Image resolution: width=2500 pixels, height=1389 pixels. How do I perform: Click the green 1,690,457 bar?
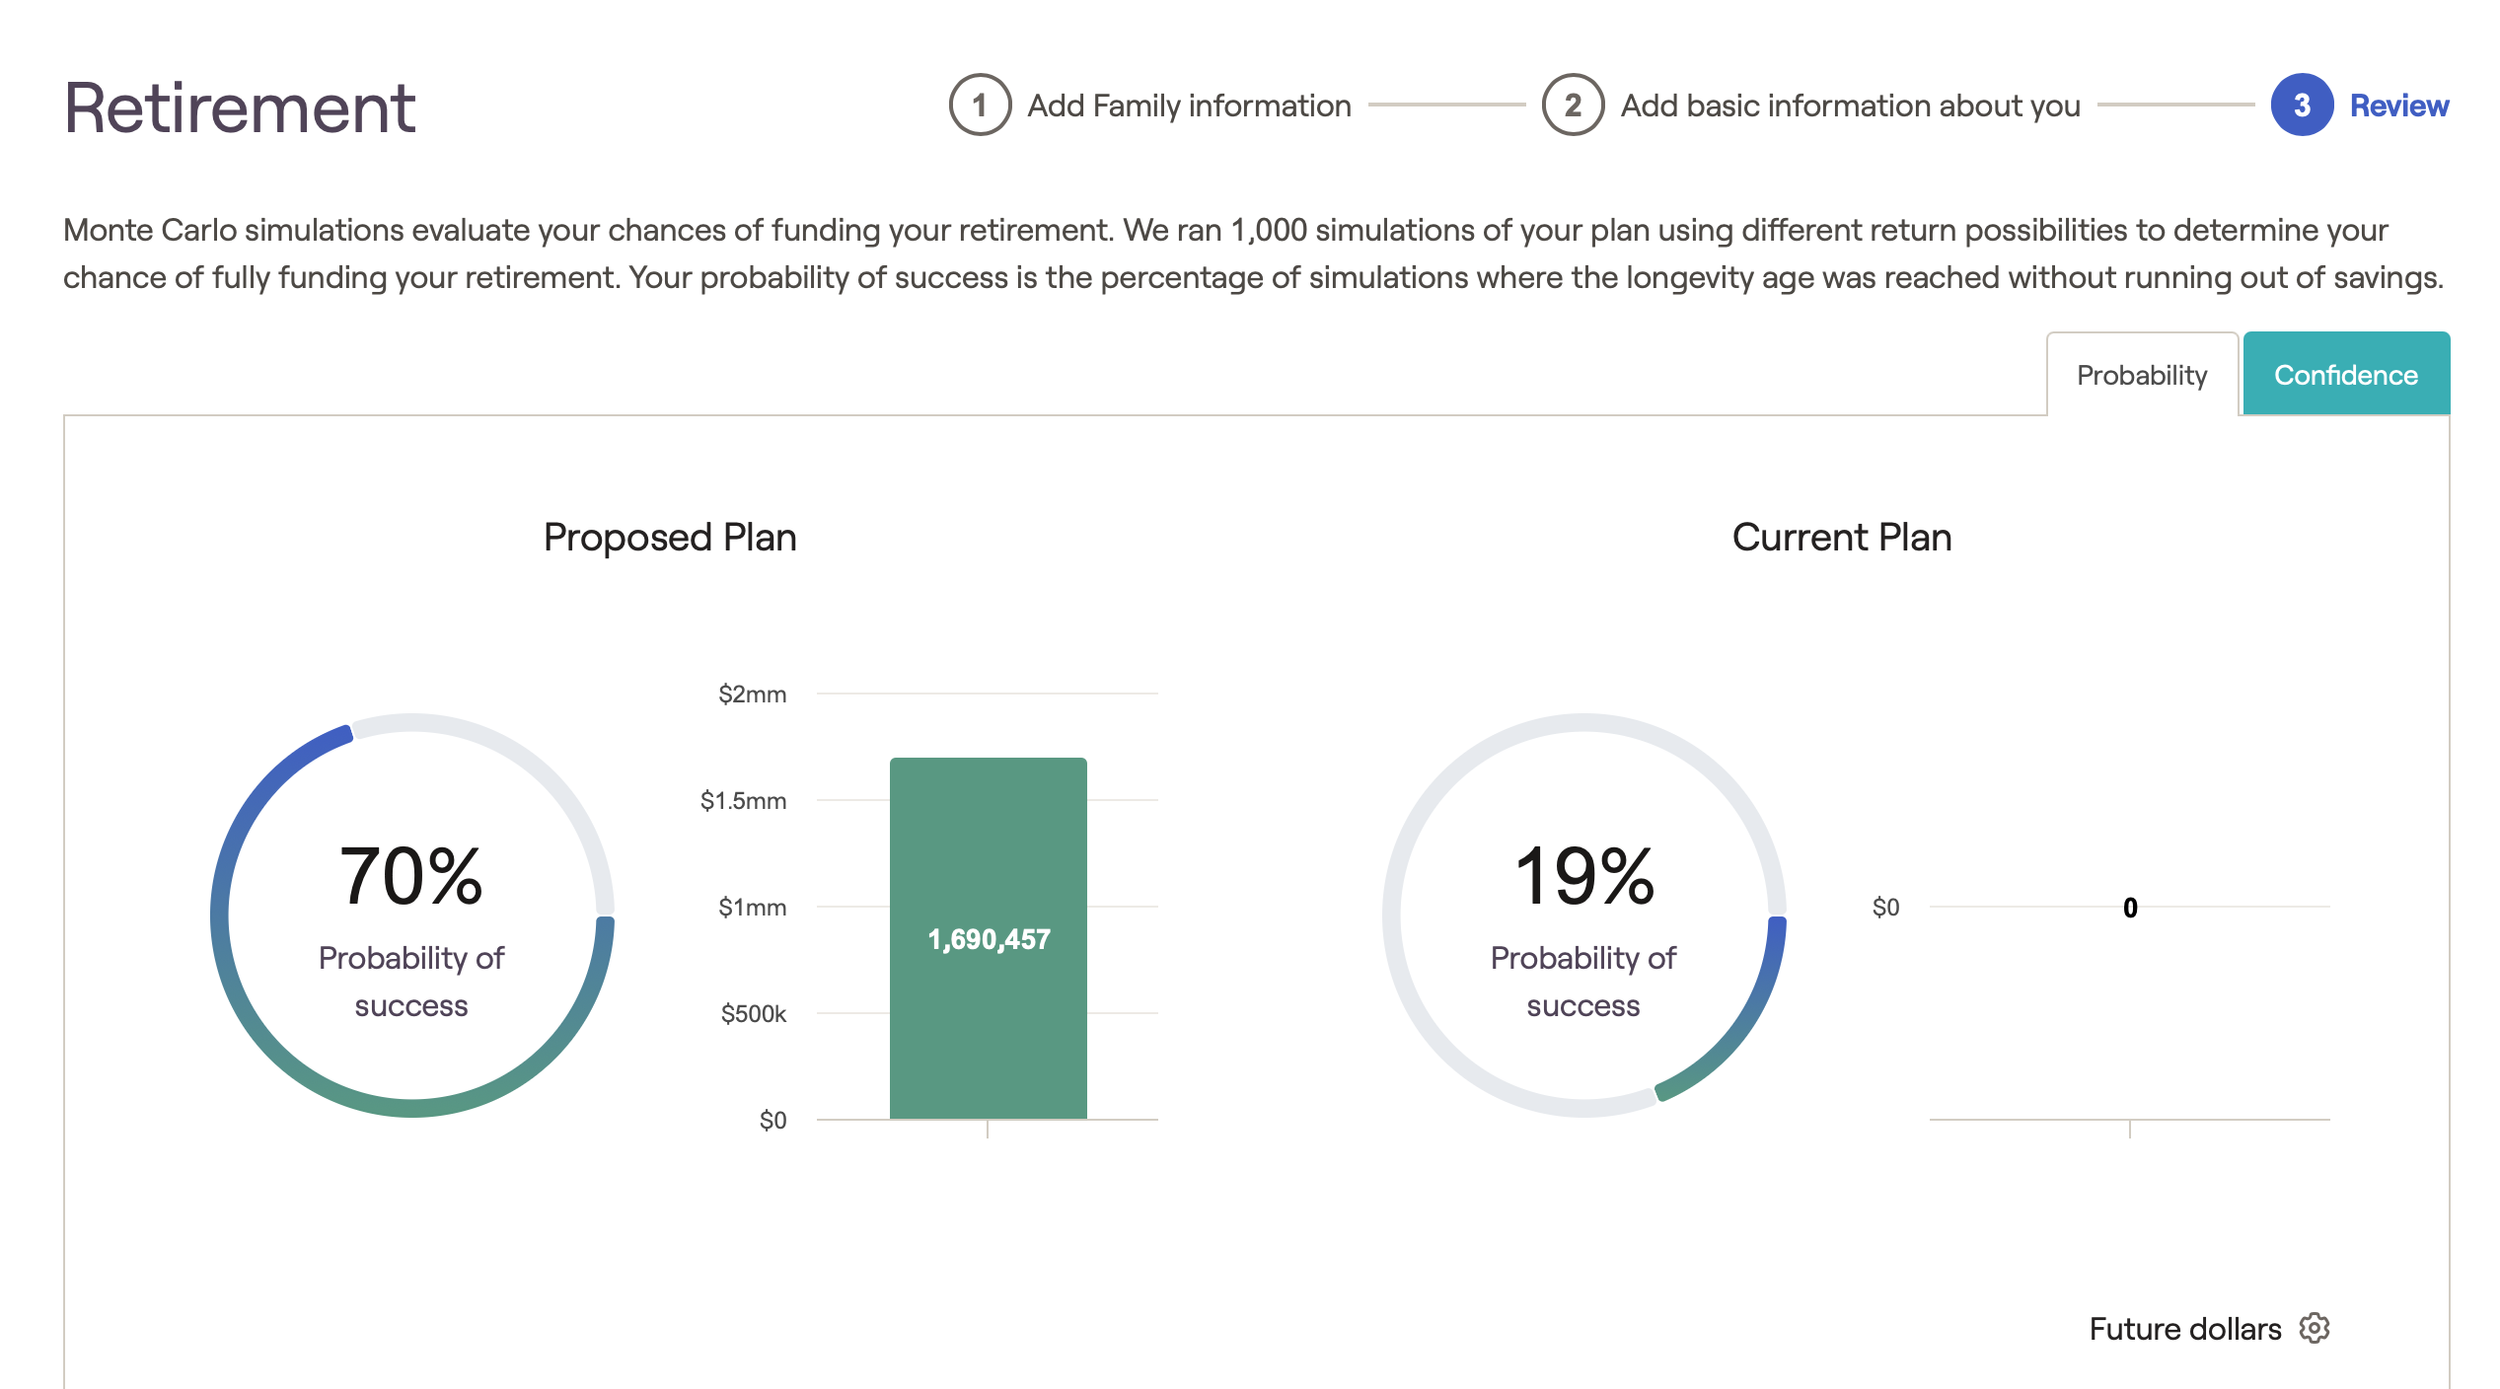(x=988, y=938)
